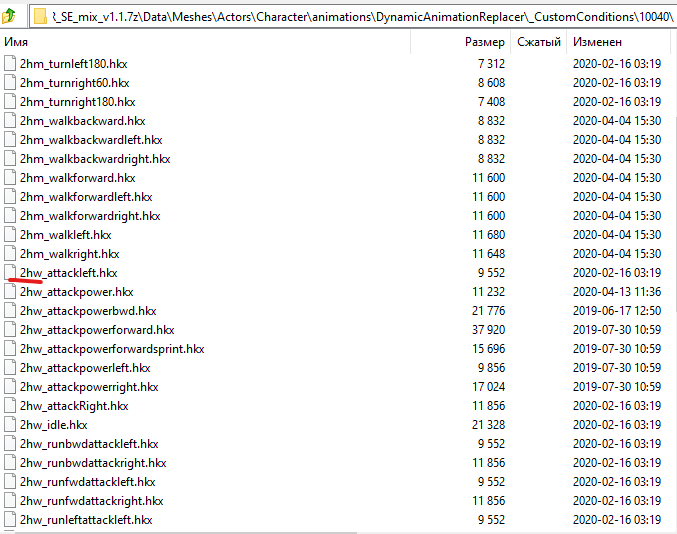Select file icon of 2hw_attackpowerforwardsprint.hkx

[x=10, y=348]
